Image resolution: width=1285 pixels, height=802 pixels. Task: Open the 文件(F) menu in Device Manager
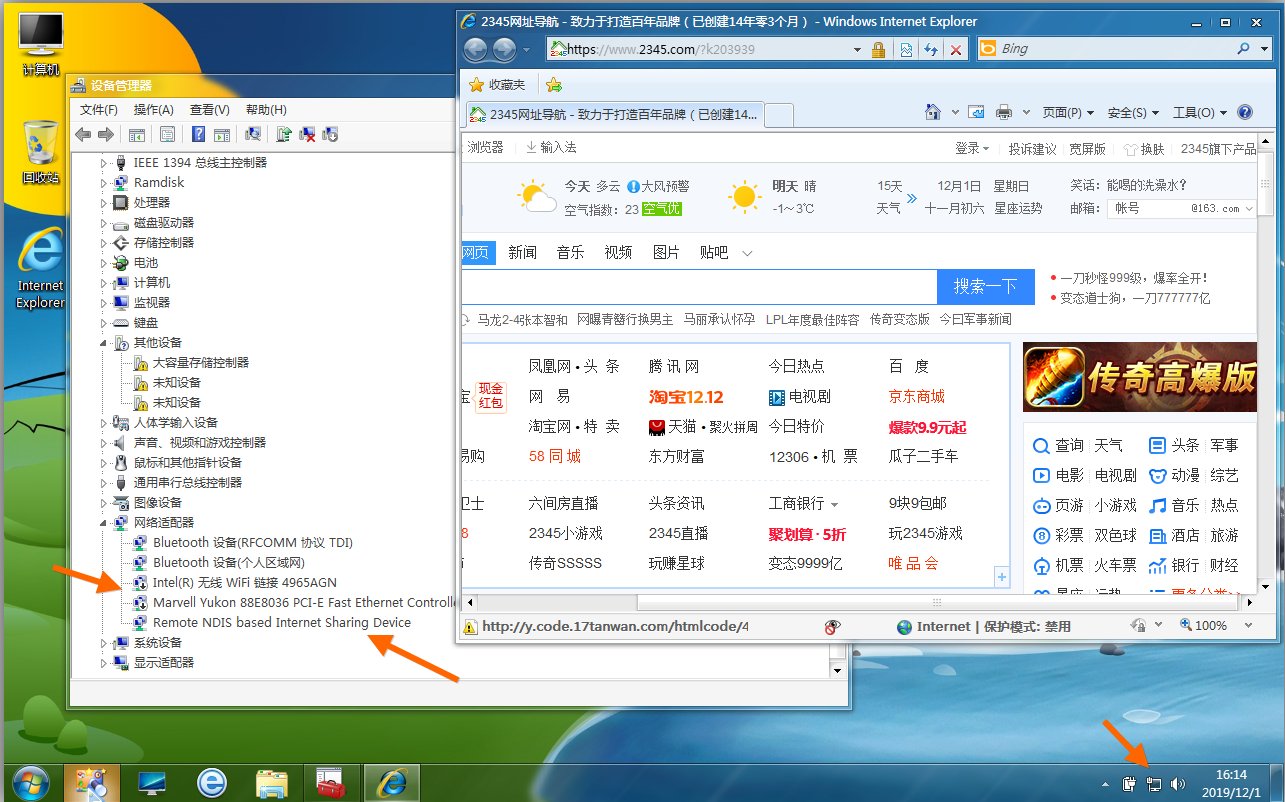[x=99, y=110]
